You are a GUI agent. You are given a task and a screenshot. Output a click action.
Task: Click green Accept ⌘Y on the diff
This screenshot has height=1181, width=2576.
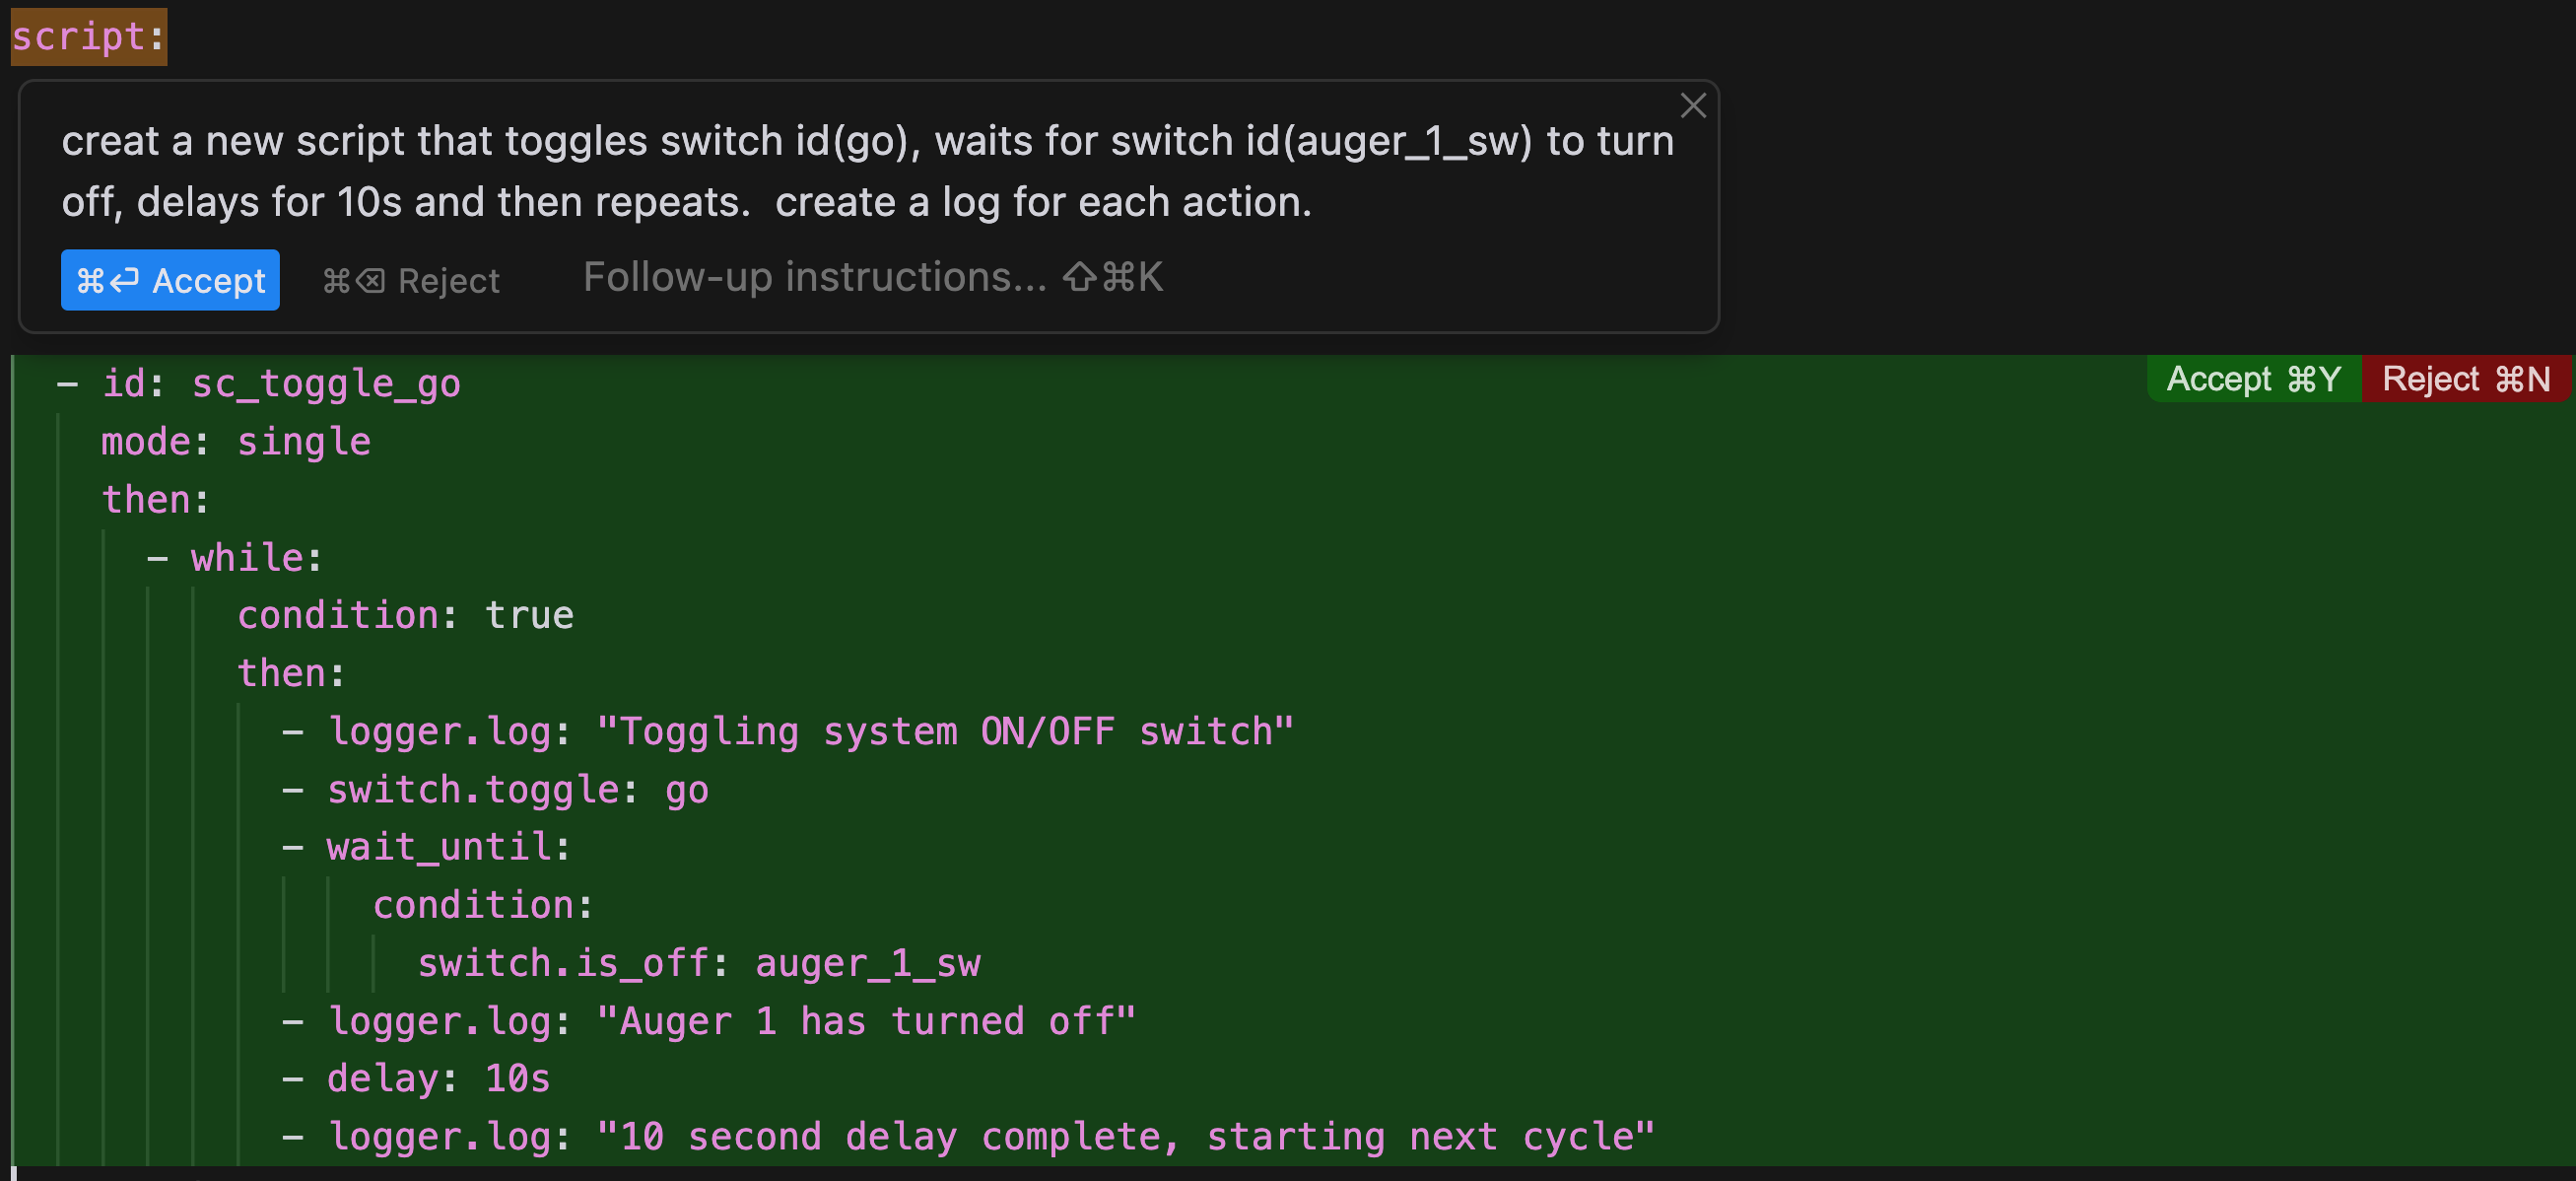click(x=2252, y=378)
